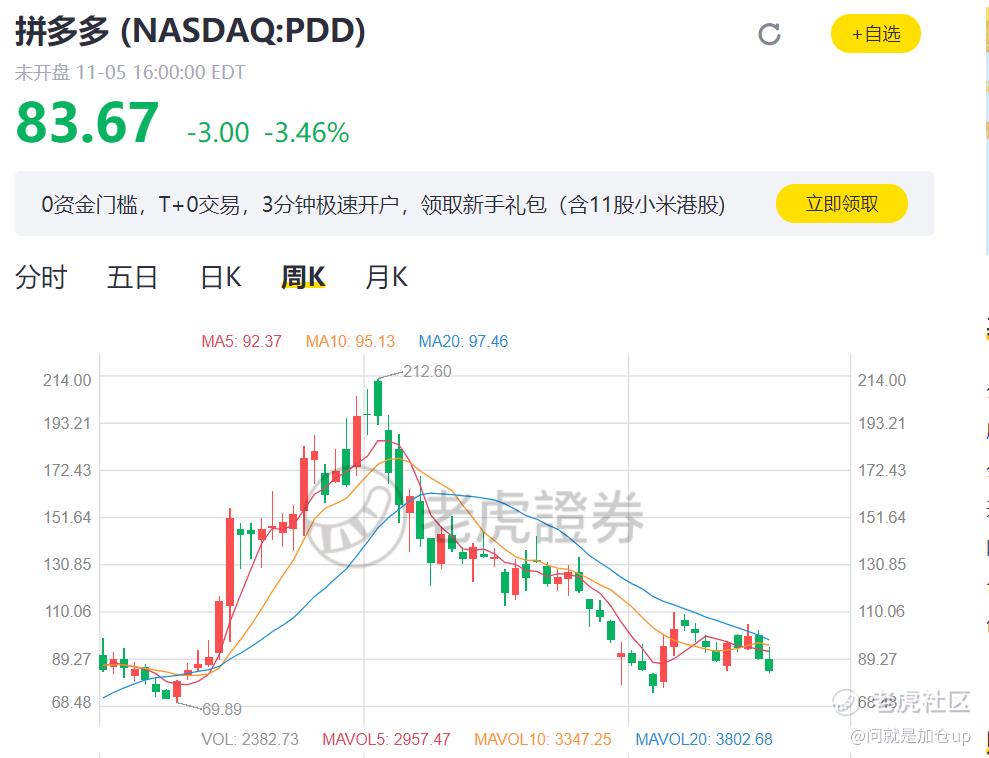The width and height of the screenshot is (989, 758).
Task: Click the lowest candle near 69.89
Action: point(177,689)
